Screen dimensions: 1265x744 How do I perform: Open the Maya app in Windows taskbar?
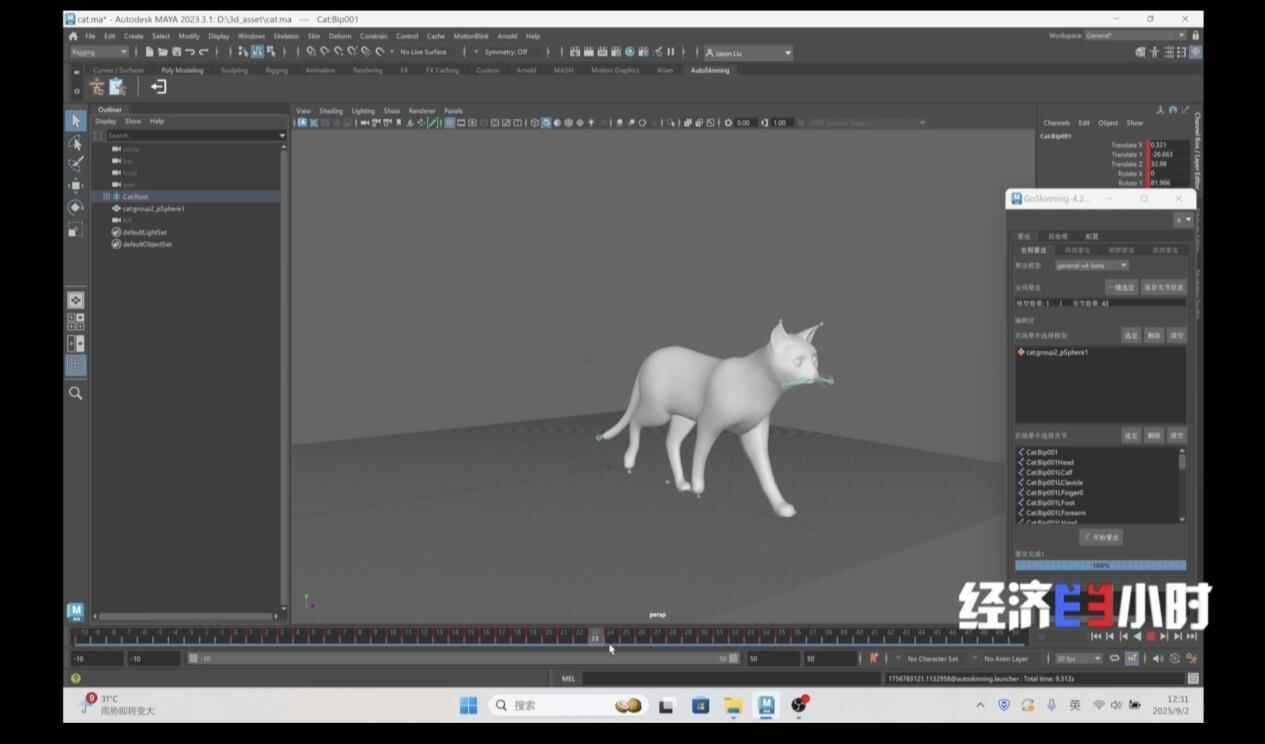tap(766, 705)
